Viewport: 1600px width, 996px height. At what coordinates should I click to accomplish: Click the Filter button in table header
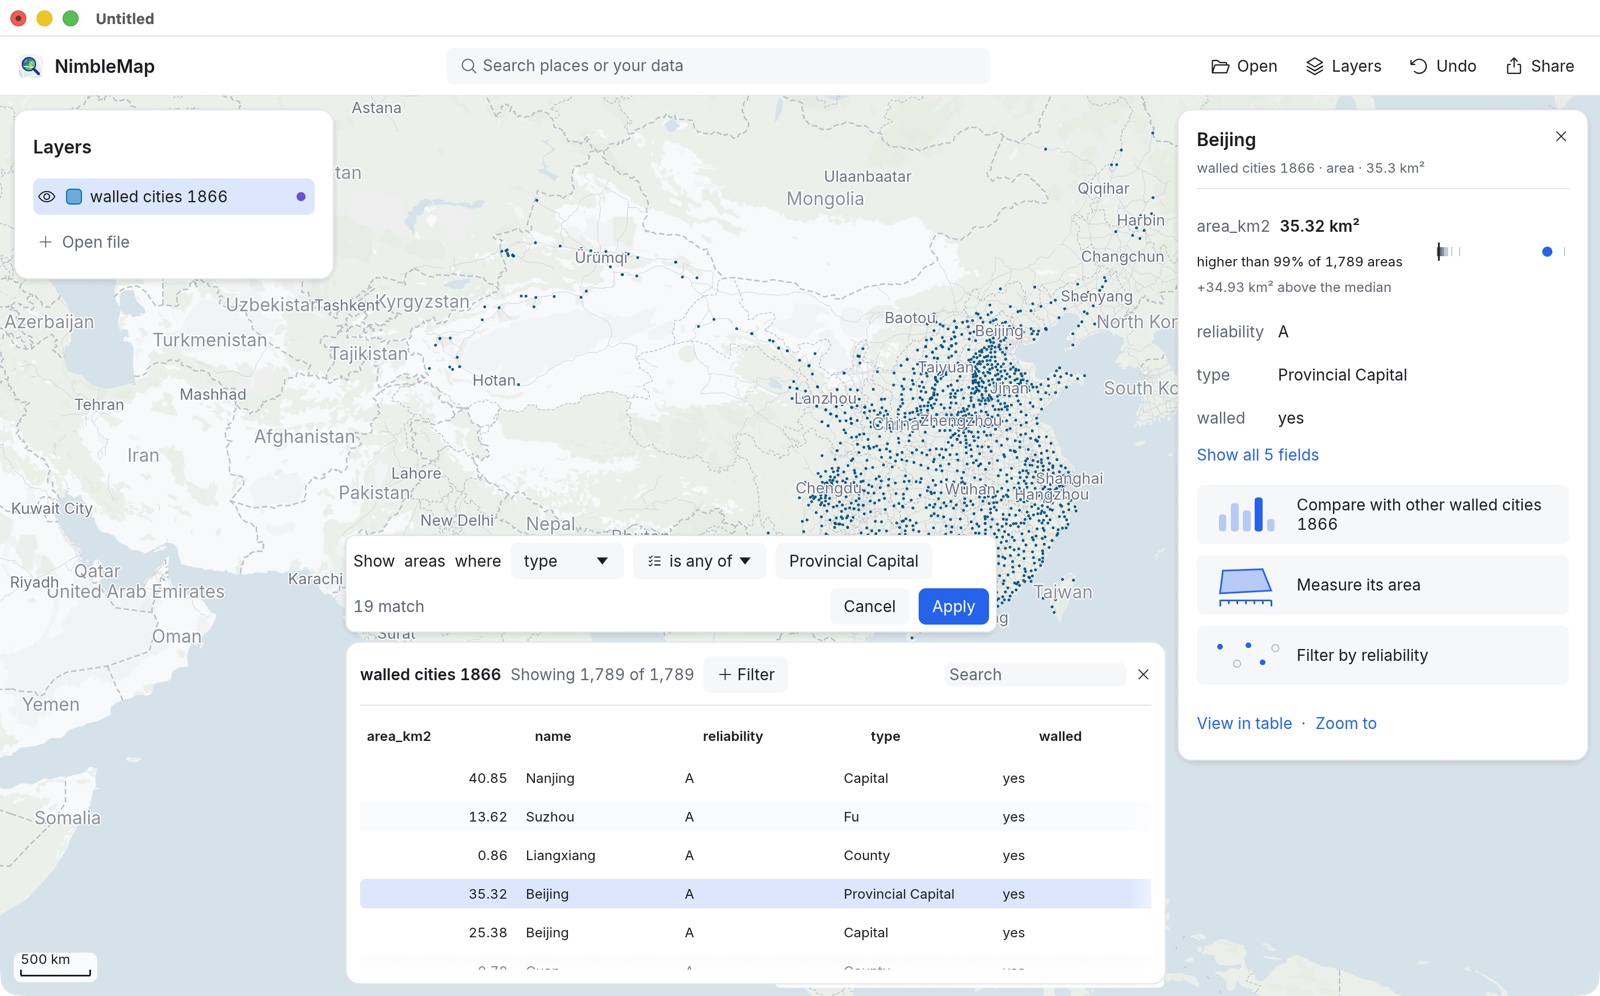(x=746, y=675)
